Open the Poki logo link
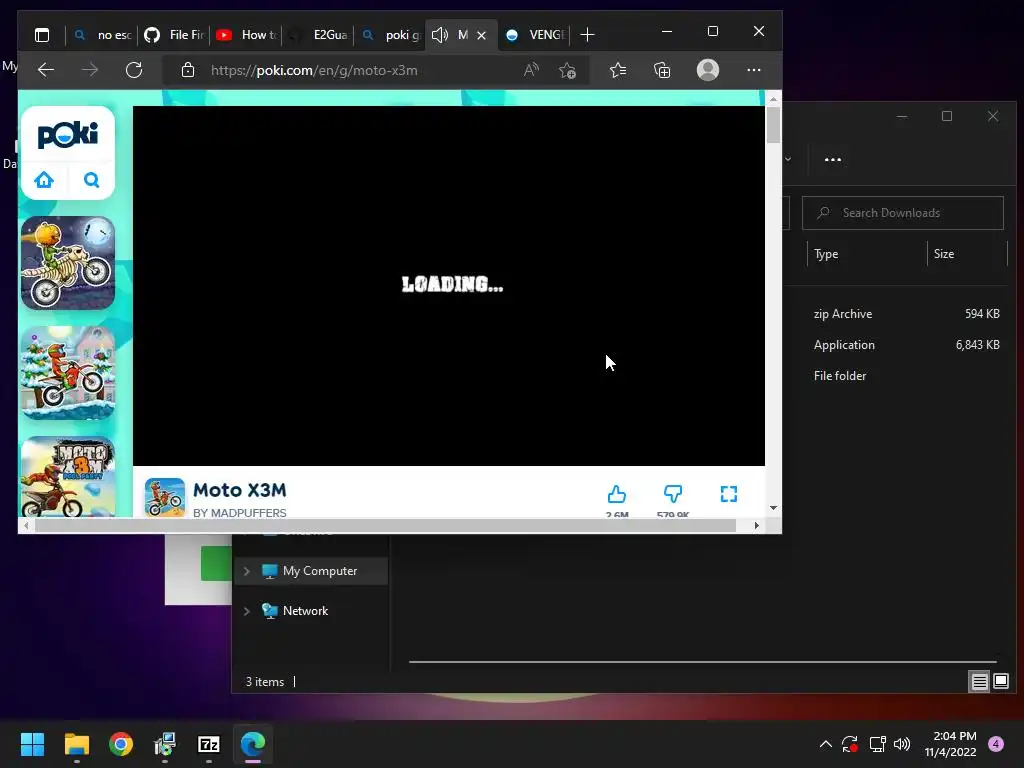1024x768 pixels. pyautogui.click(x=68, y=135)
